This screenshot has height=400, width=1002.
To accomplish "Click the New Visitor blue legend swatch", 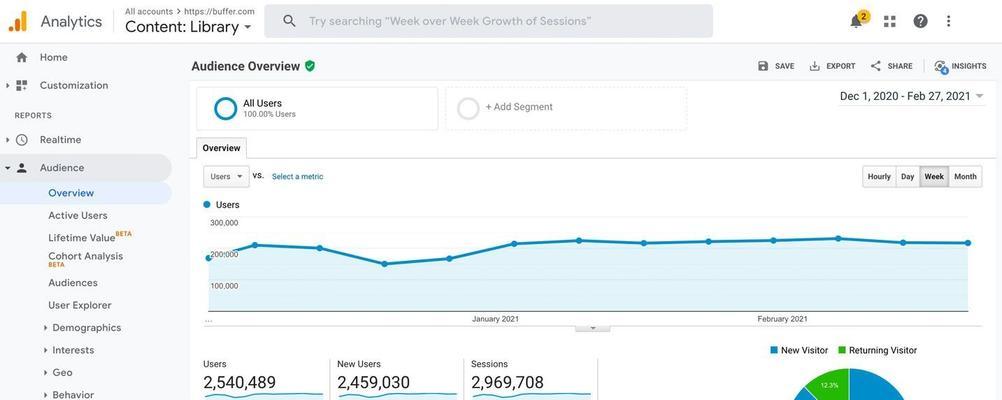I will [774, 350].
